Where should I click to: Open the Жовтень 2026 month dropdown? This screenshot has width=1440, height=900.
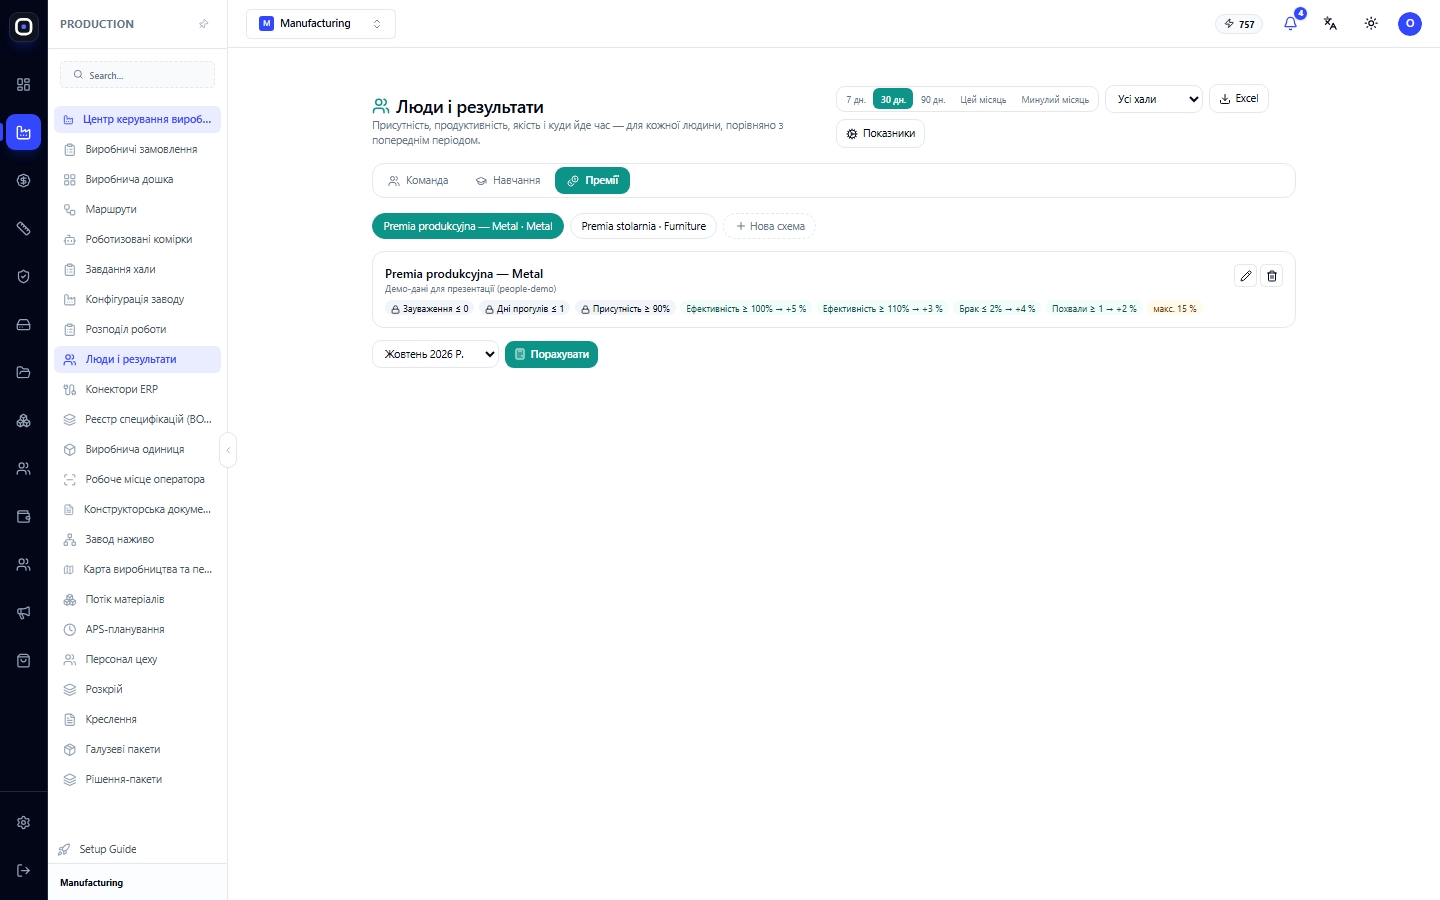tap(435, 354)
